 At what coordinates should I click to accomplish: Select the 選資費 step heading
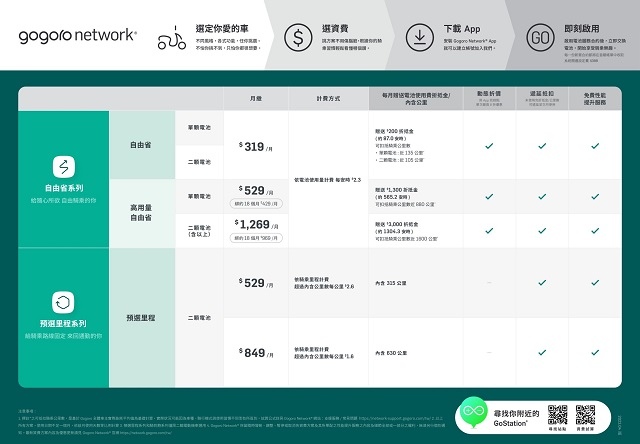pos(335,29)
